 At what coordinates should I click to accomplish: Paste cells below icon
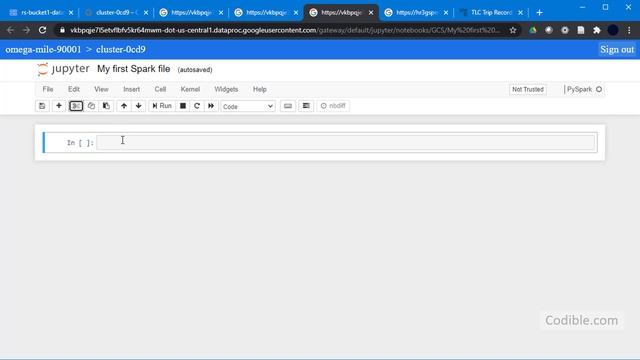tap(106, 106)
